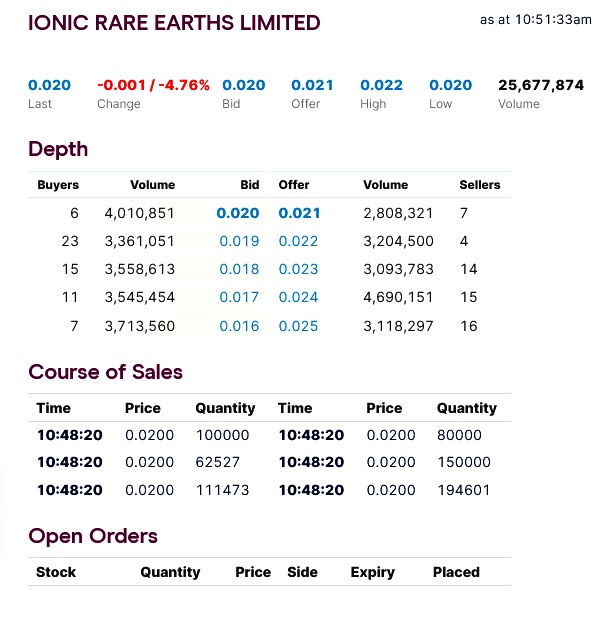Click sell volume 2,808,321
Screen dimensions: 610x620
tap(398, 214)
